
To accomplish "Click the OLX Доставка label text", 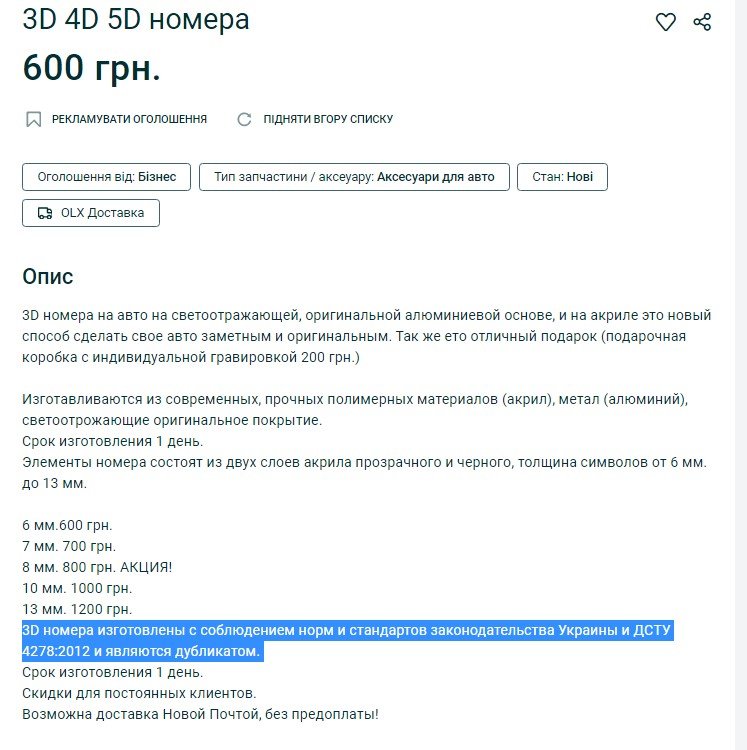I will (102, 213).
